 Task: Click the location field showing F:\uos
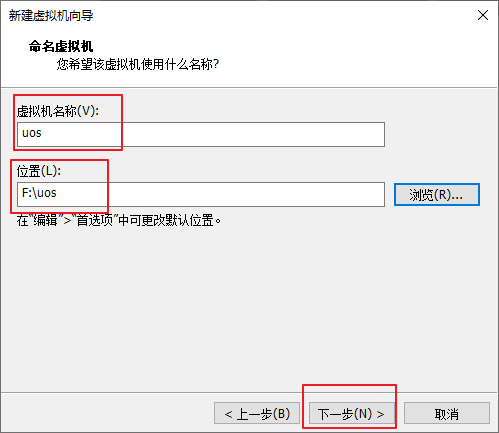click(x=201, y=194)
